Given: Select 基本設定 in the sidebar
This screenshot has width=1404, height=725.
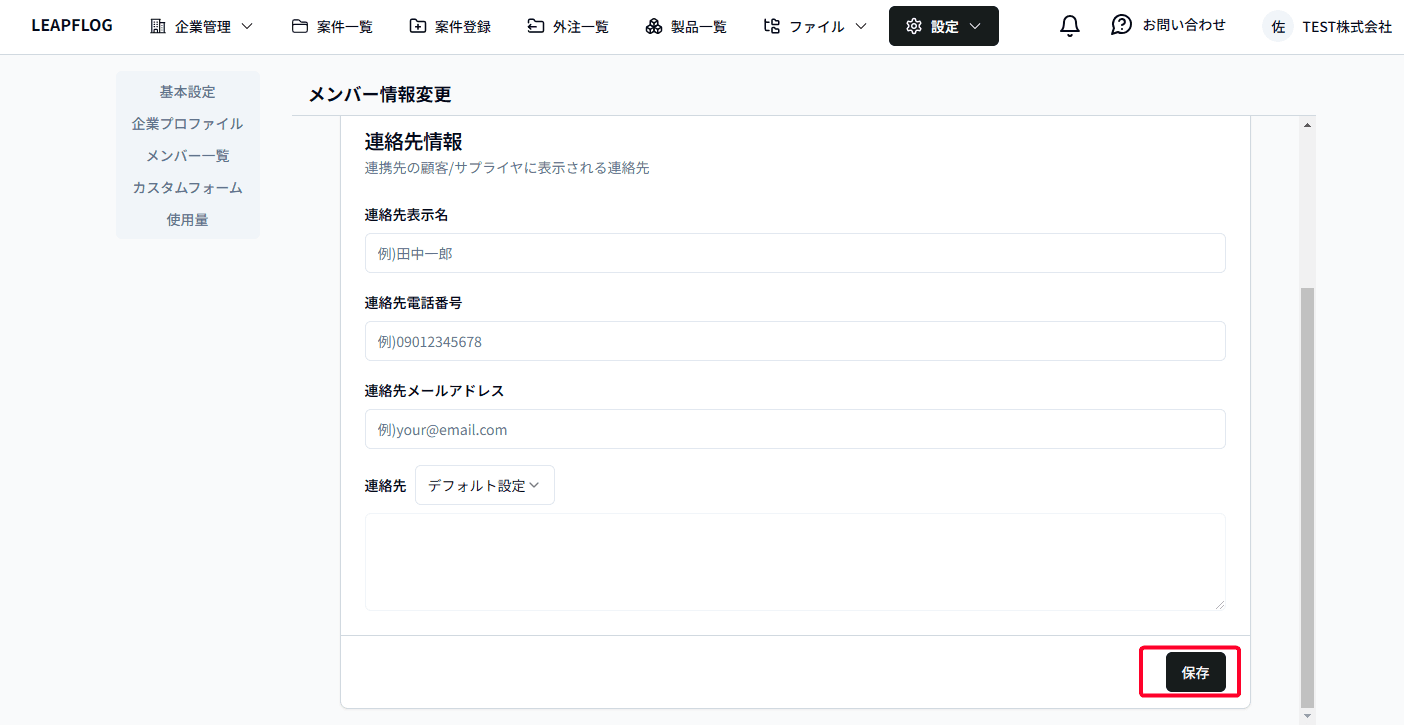Looking at the screenshot, I should click(x=187, y=92).
